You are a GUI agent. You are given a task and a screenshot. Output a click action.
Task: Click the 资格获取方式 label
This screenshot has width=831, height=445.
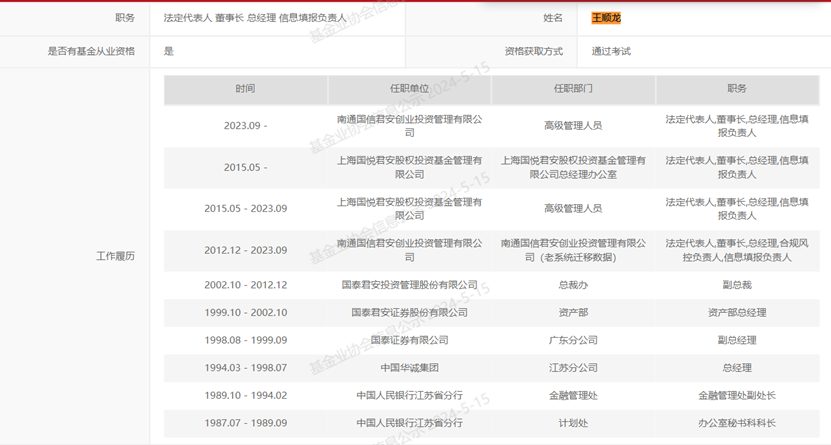point(534,51)
